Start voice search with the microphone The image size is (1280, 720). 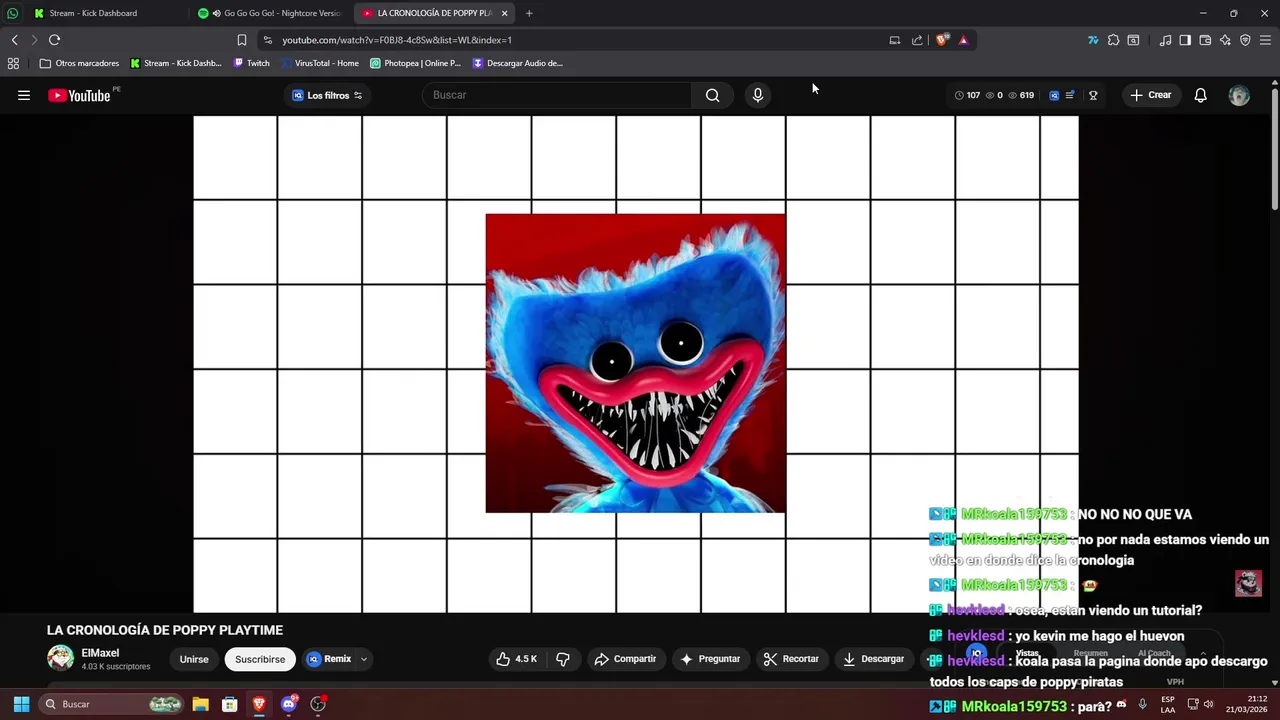(758, 95)
